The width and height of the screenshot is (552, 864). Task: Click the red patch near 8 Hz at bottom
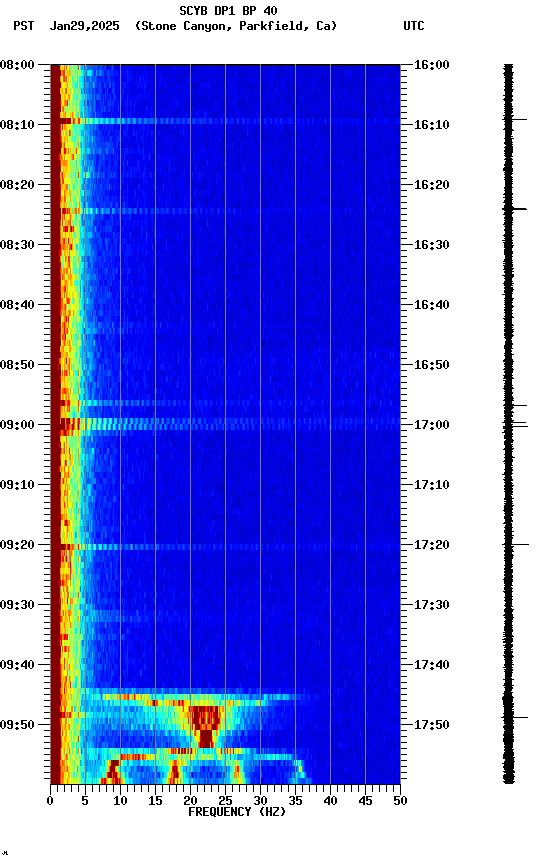coord(112,771)
